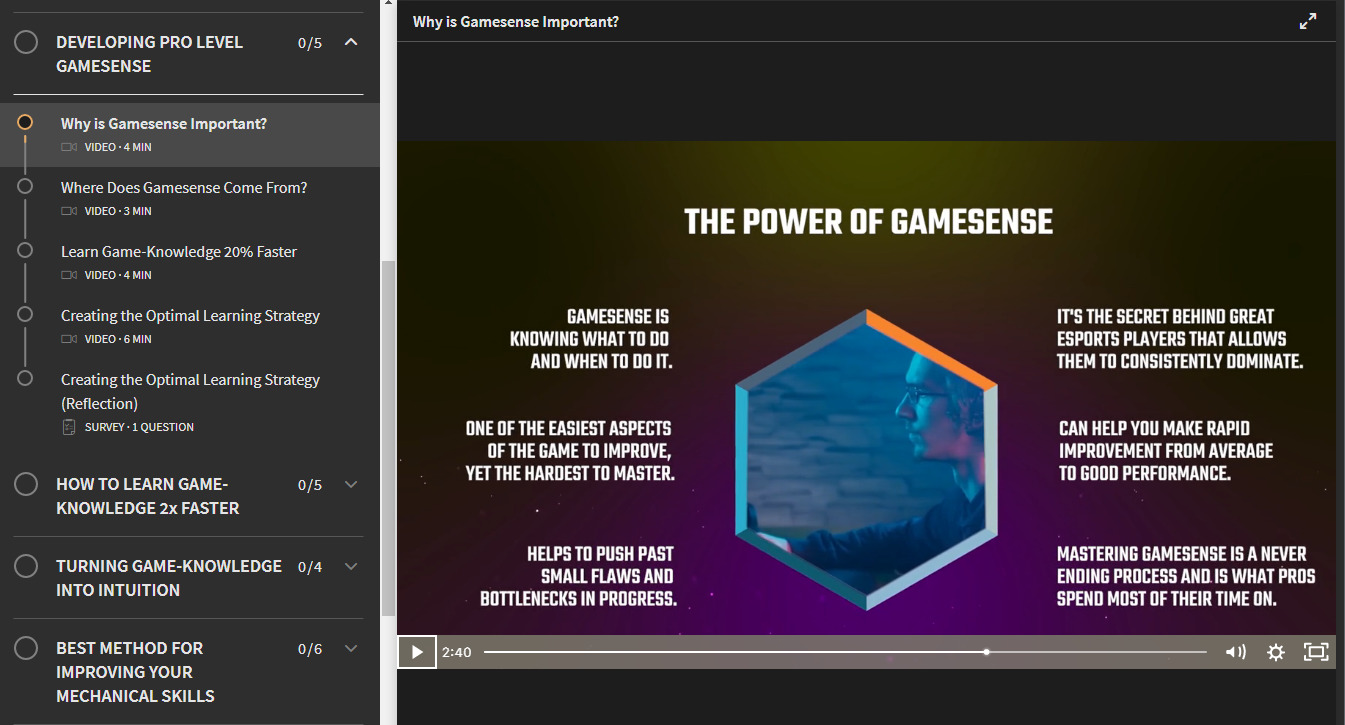The image size is (1345, 725).
Task: Expand 'TURNING GAME-KNOWLEDGE INTO INTUITION'
Action: click(x=350, y=565)
